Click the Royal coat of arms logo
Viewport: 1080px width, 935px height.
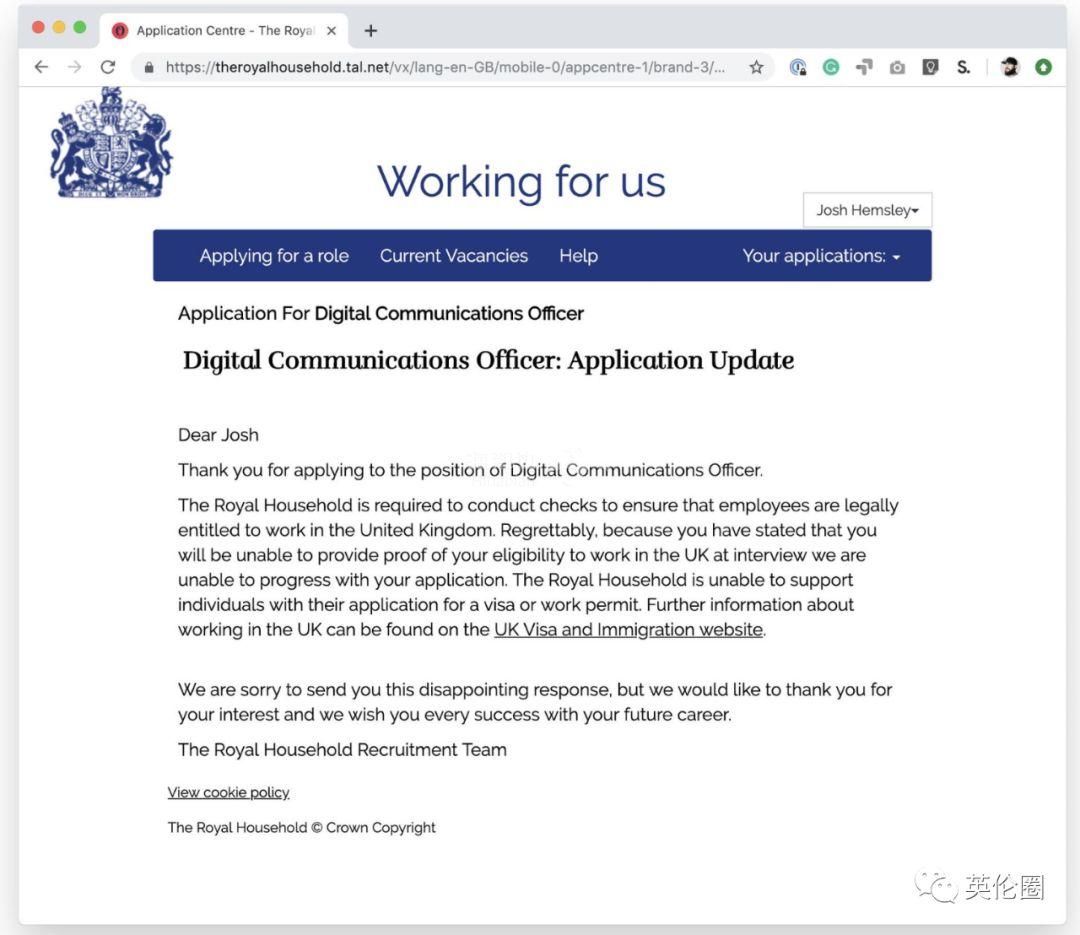tap(111, 143)
